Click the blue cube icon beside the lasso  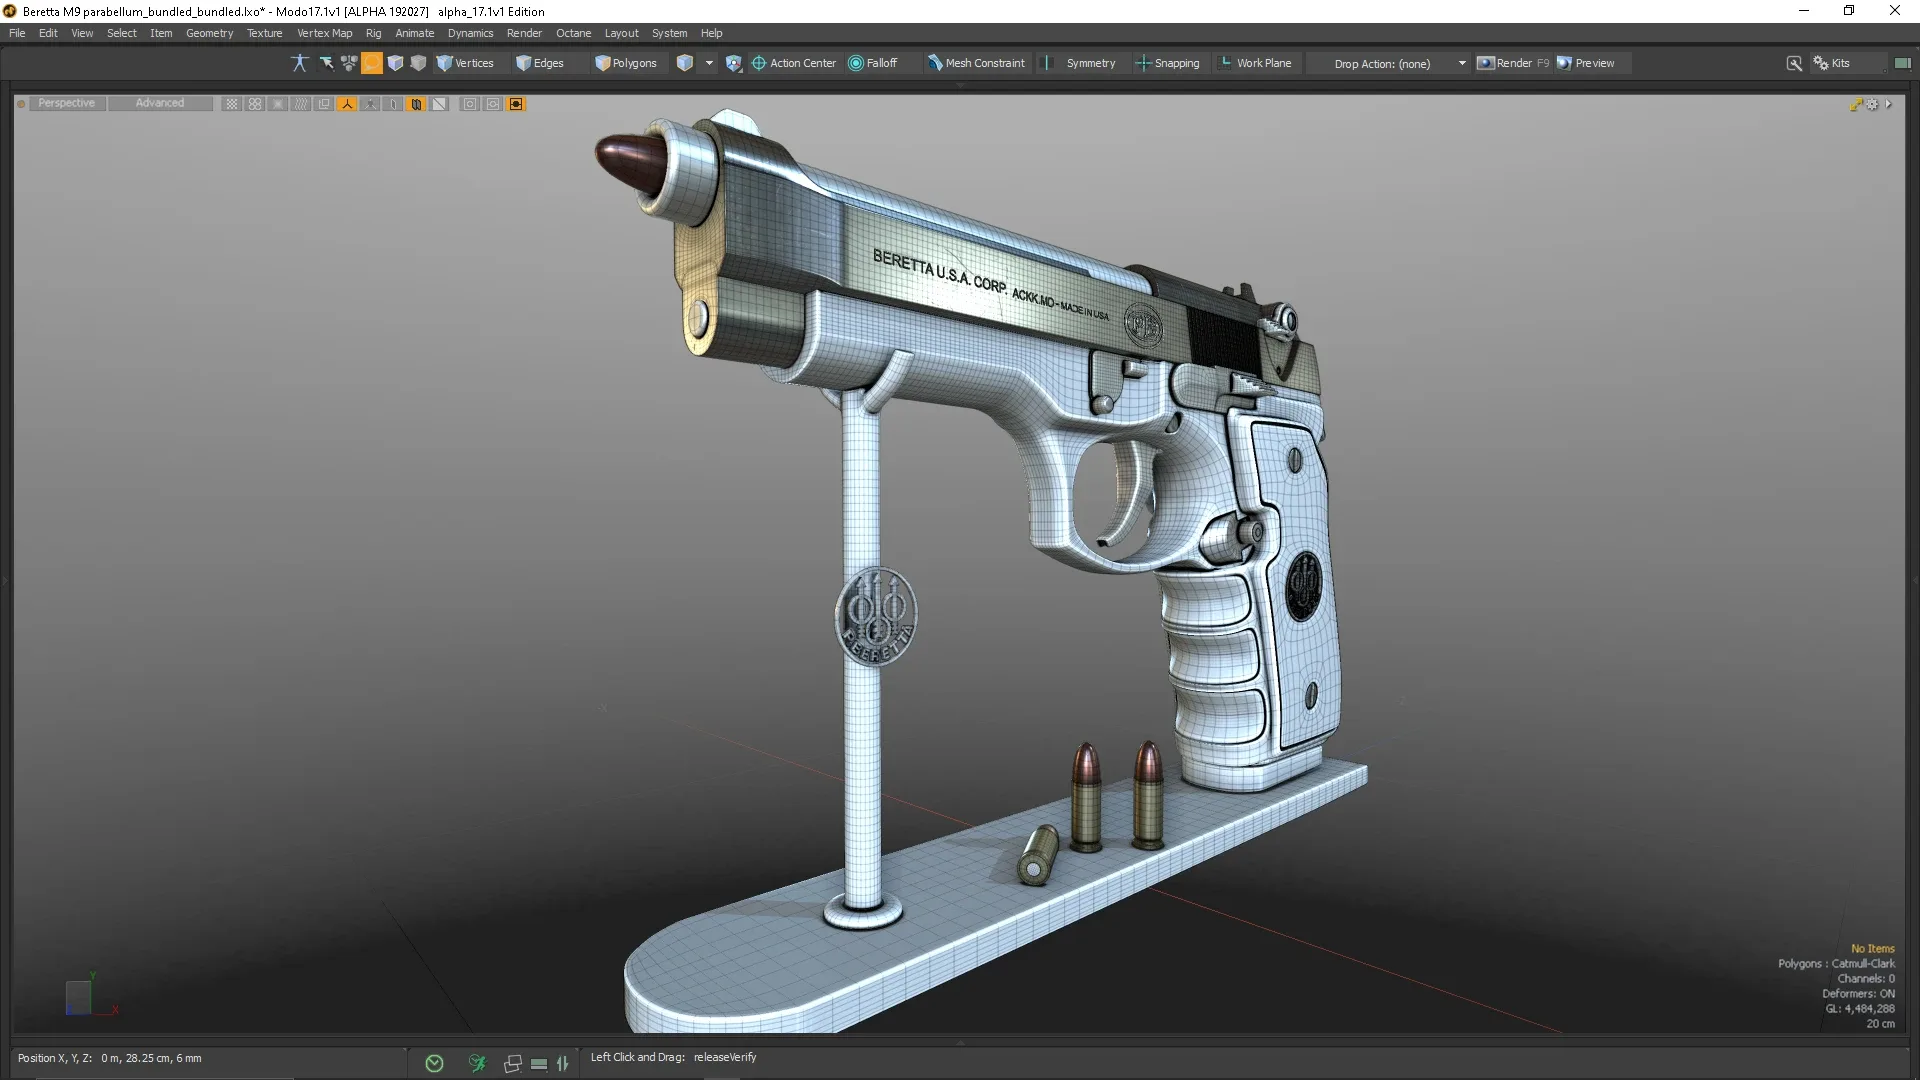coord(395,63)
